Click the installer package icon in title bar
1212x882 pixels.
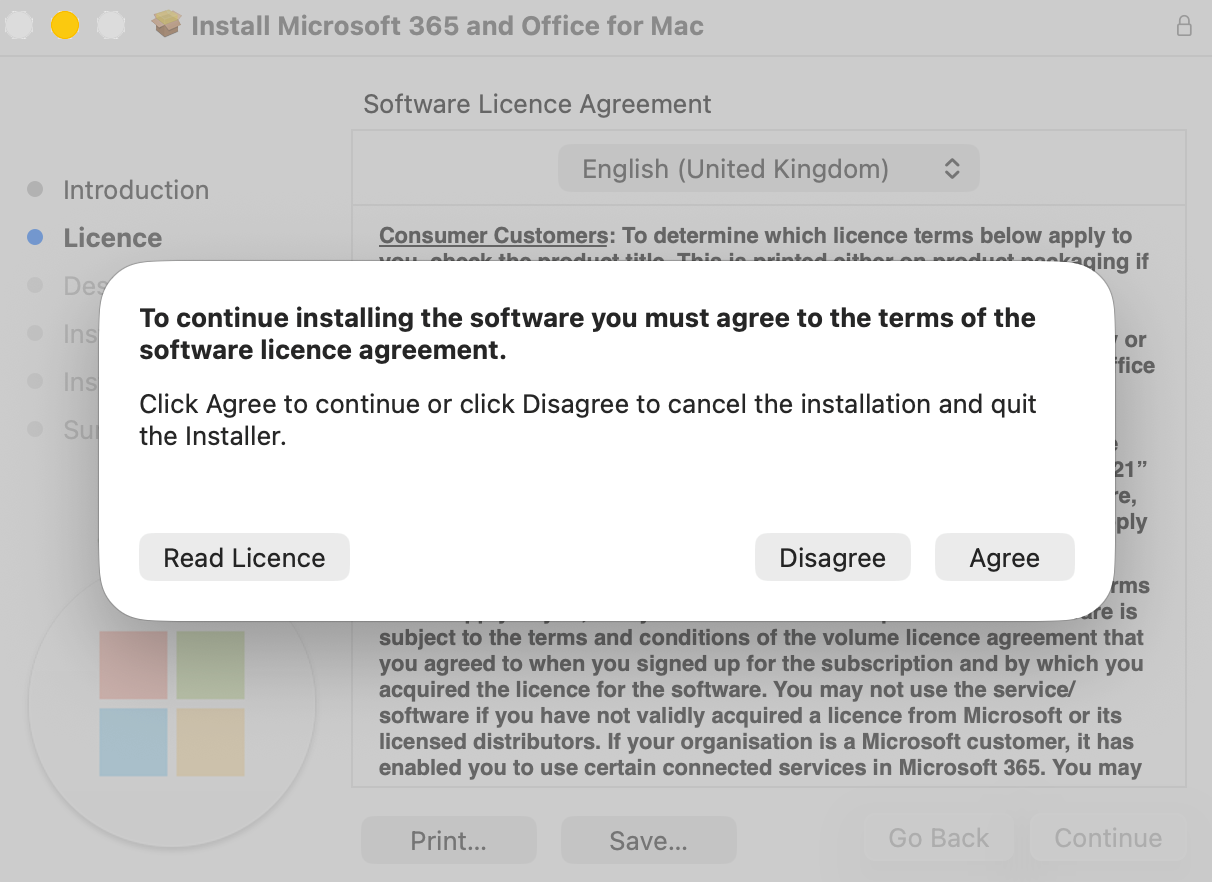(x=166, y=25)
